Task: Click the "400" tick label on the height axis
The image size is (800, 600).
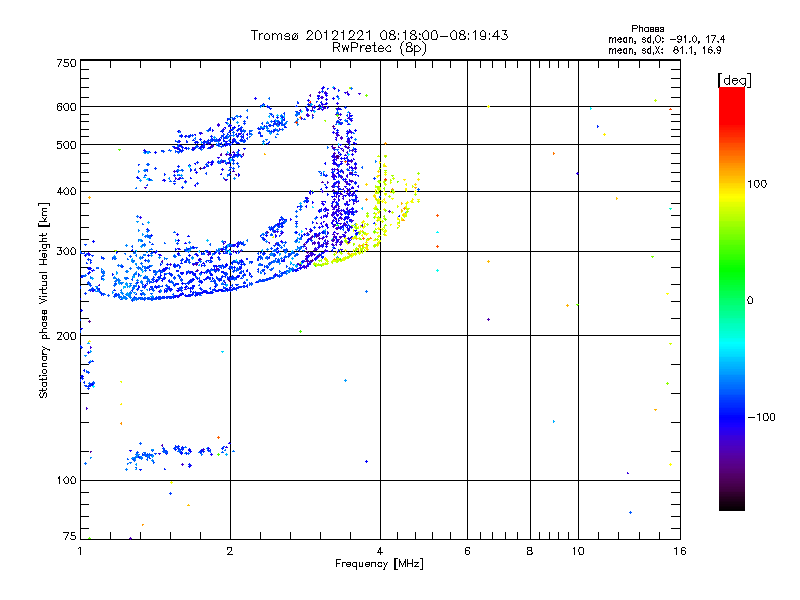Action: coord(66,192)
